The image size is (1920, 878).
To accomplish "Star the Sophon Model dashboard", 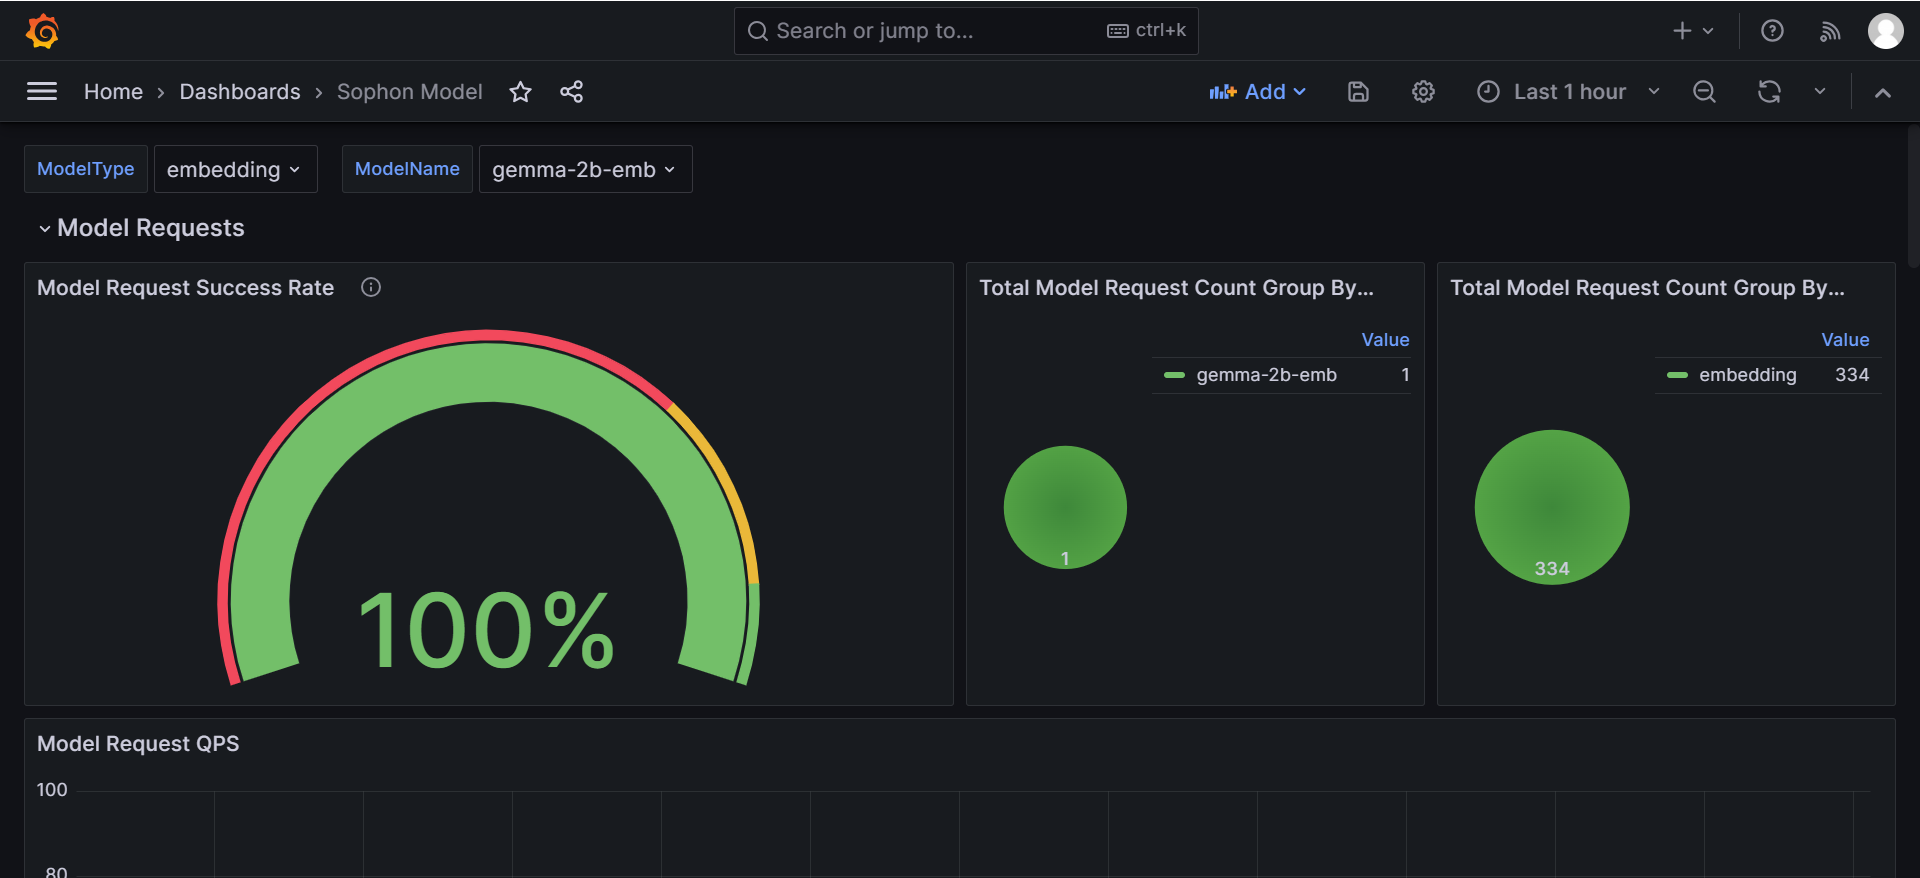I will point(520,92).
